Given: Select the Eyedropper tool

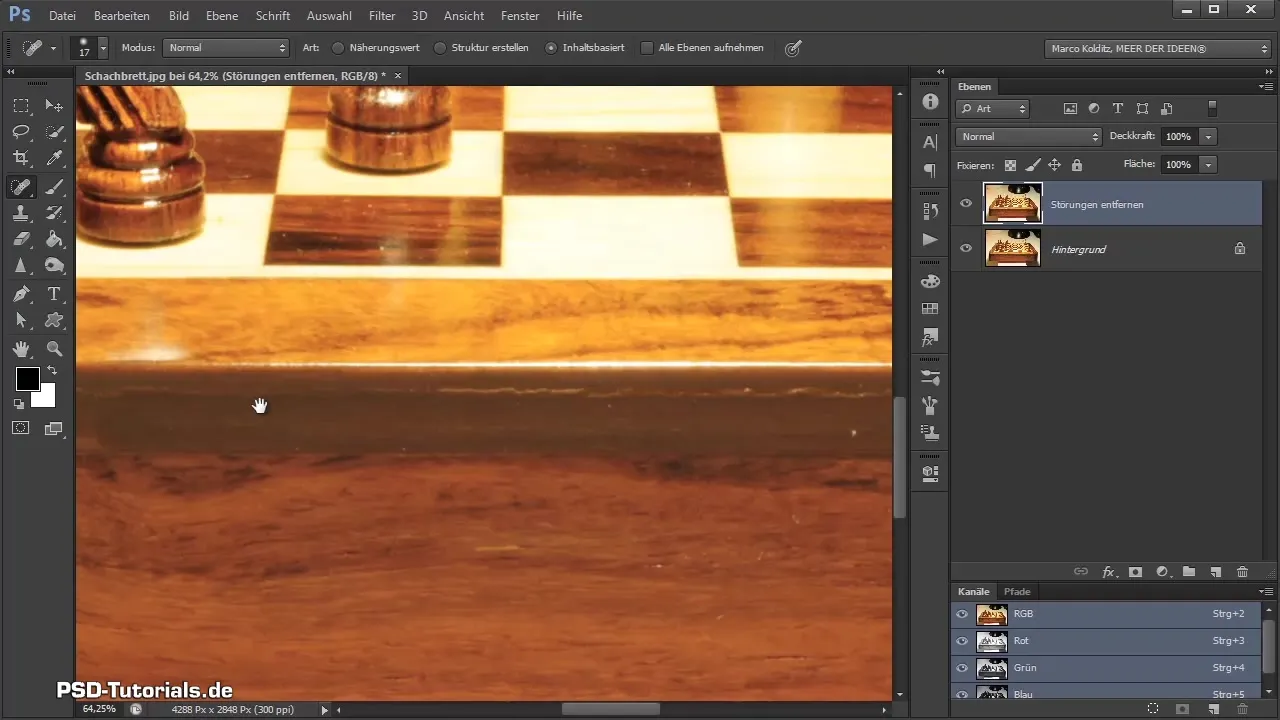Looking at the screenshot, I should pos(54,159).
